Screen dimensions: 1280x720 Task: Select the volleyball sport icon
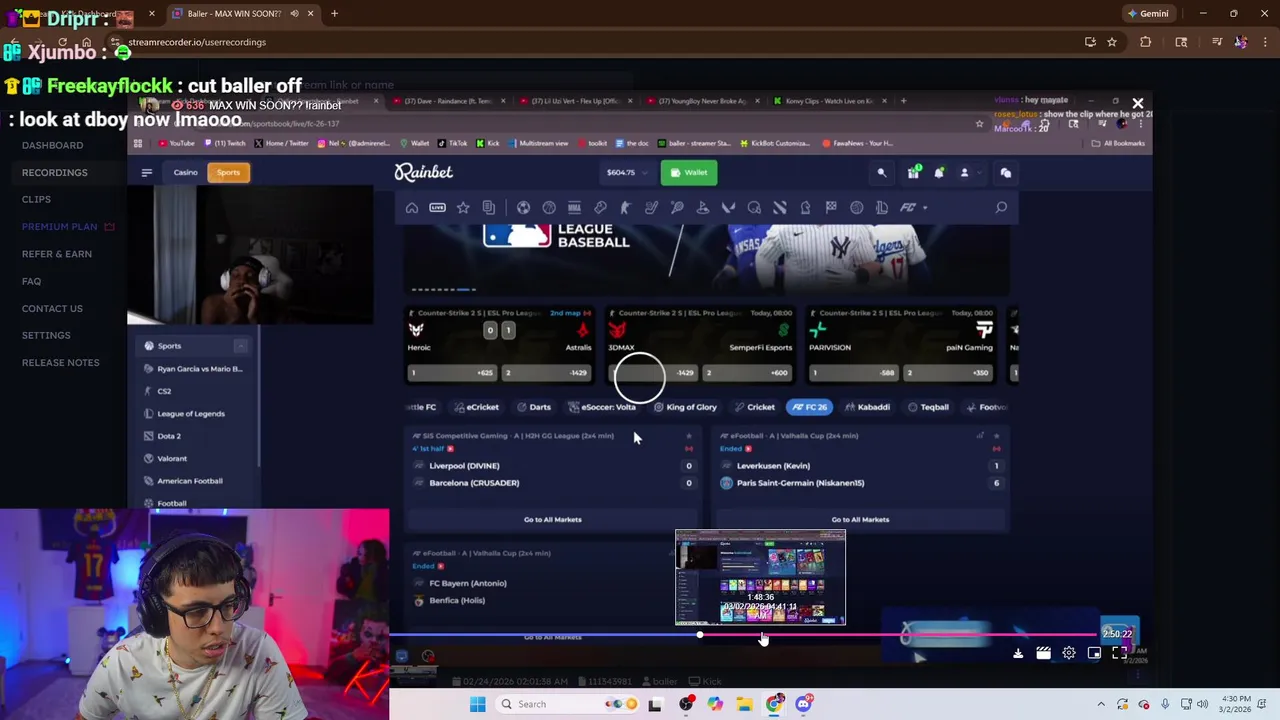click(856, 207)
